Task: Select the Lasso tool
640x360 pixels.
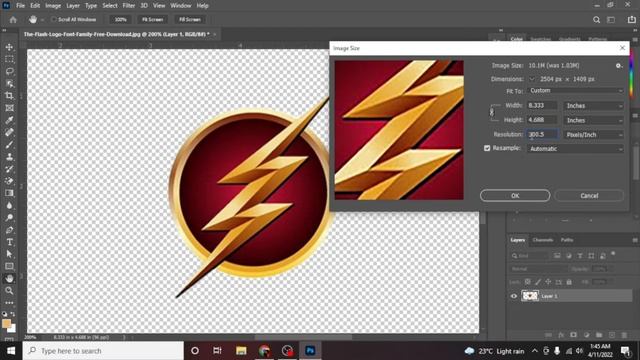Action: click(x=9, y=71)
